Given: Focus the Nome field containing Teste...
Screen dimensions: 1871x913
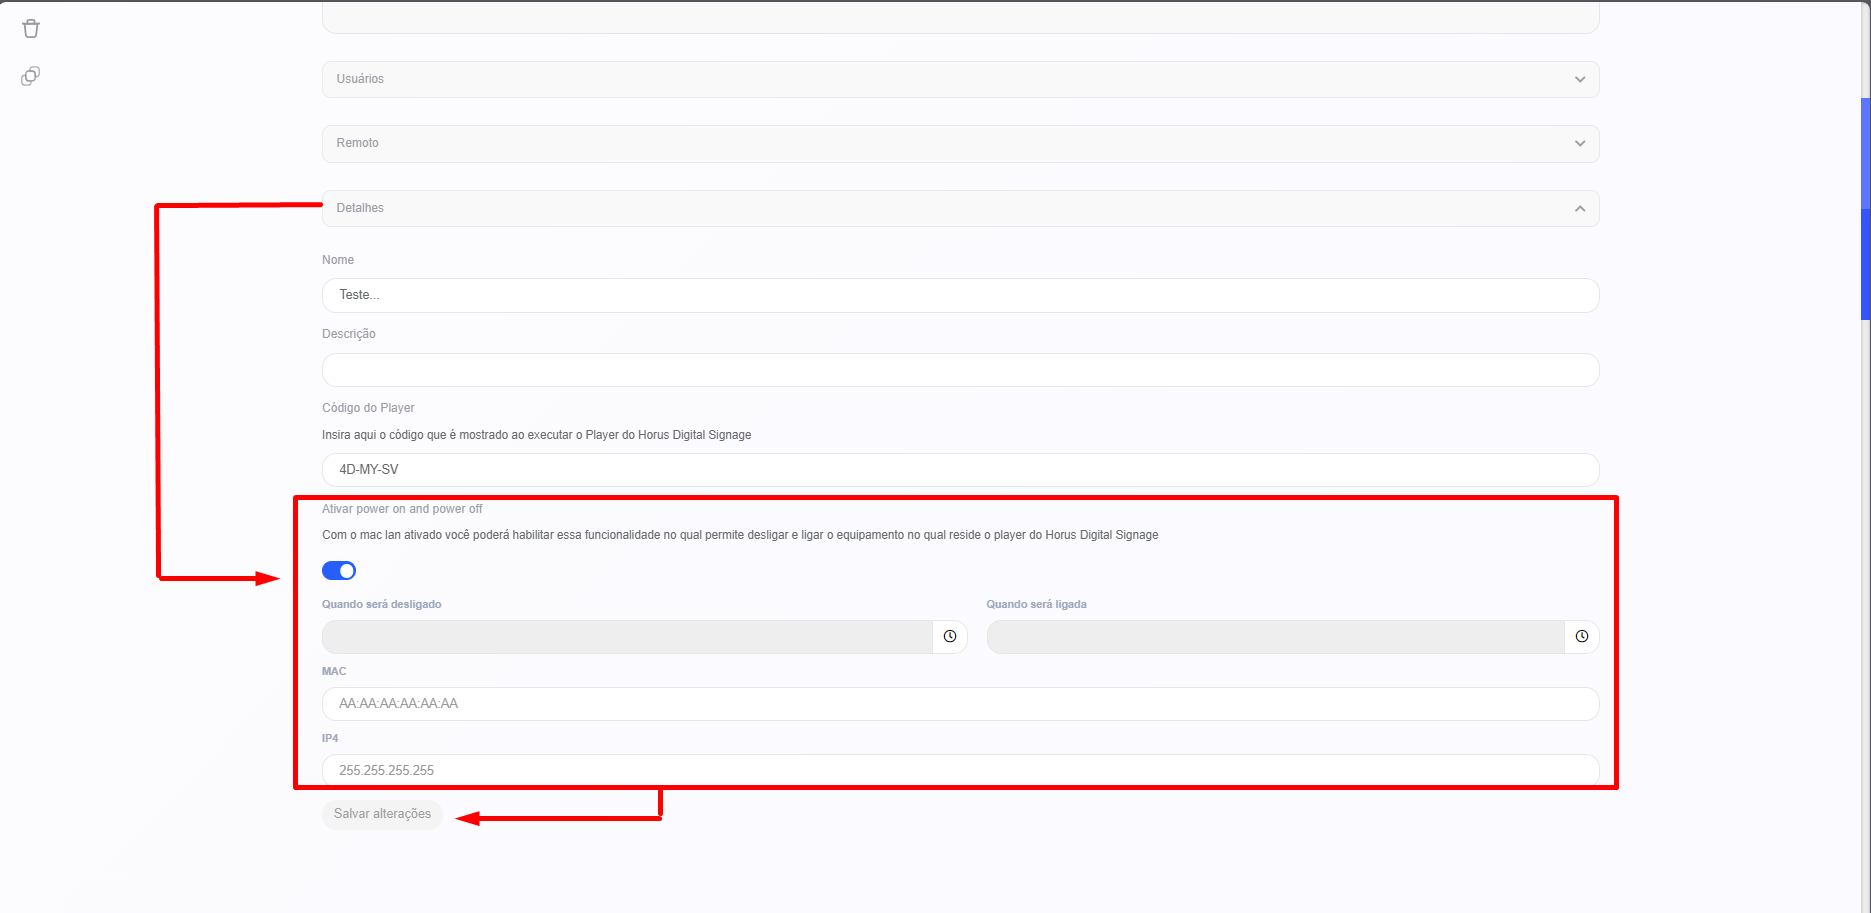Looking at the screenshot, I should tap(960, 295).
